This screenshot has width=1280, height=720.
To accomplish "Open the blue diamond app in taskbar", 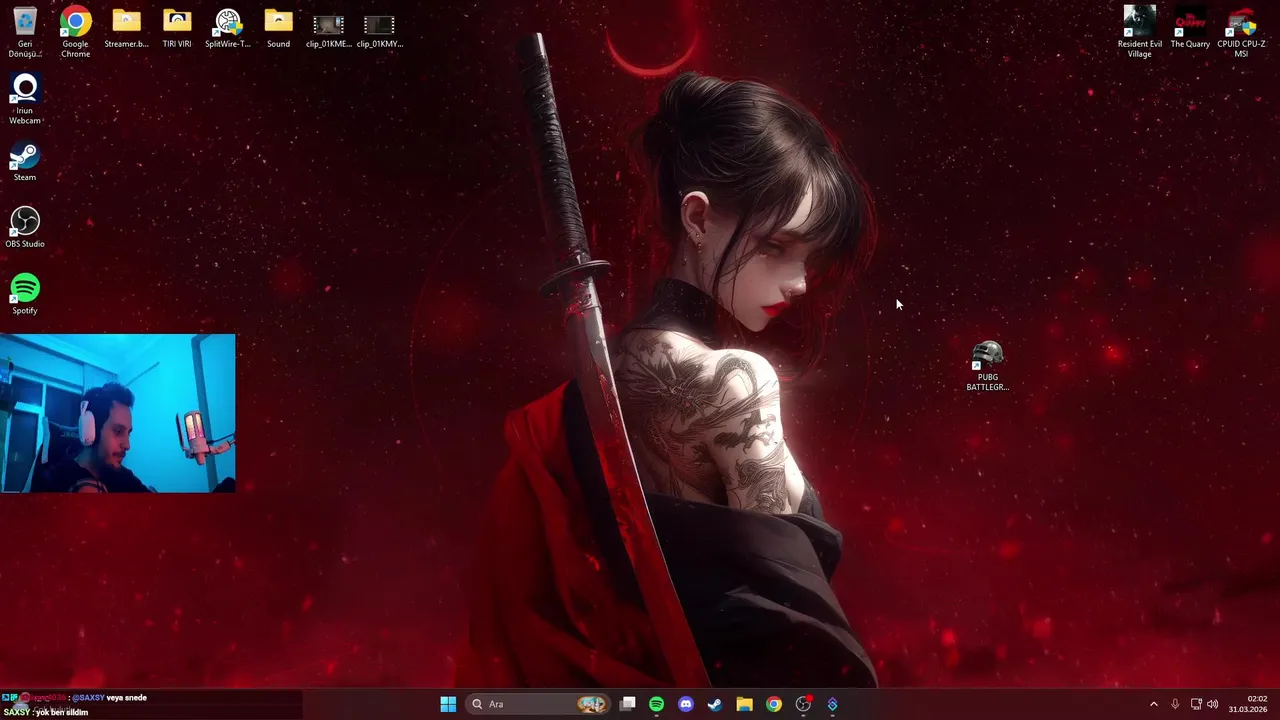I will click(832, 704).
